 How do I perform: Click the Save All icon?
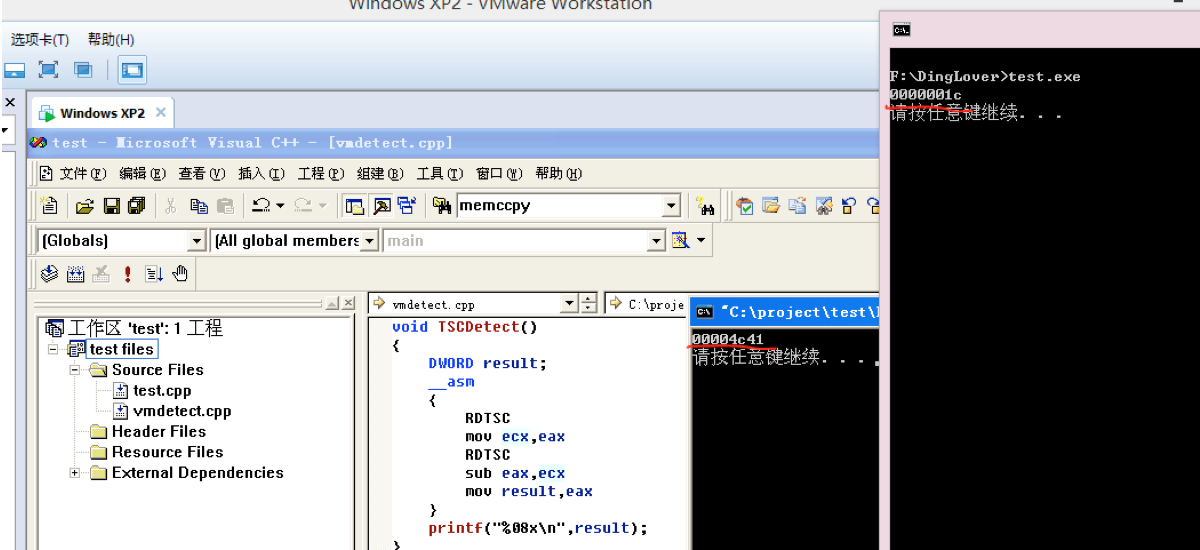[x=136, y=206]
